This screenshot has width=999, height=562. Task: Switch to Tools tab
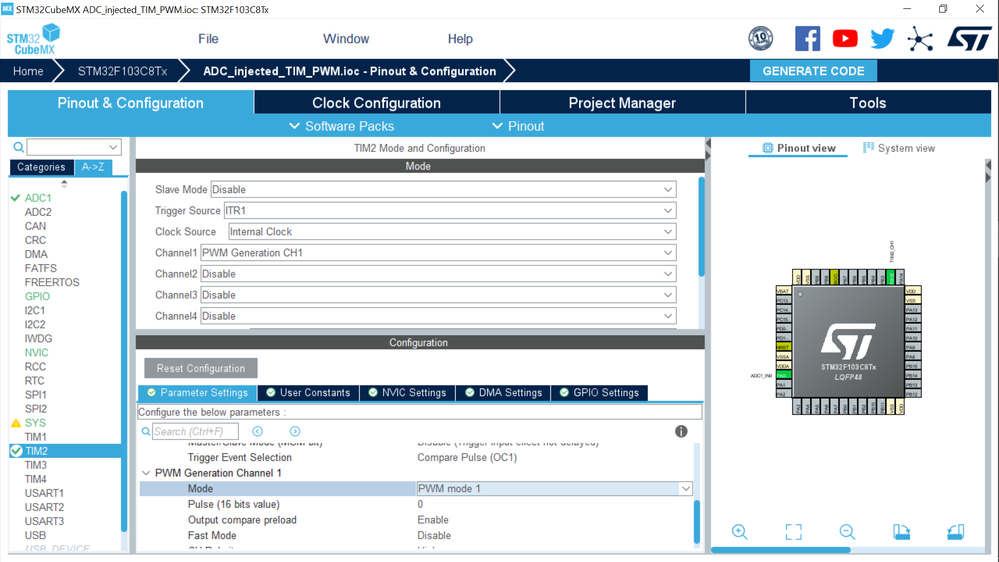(868, 103)
